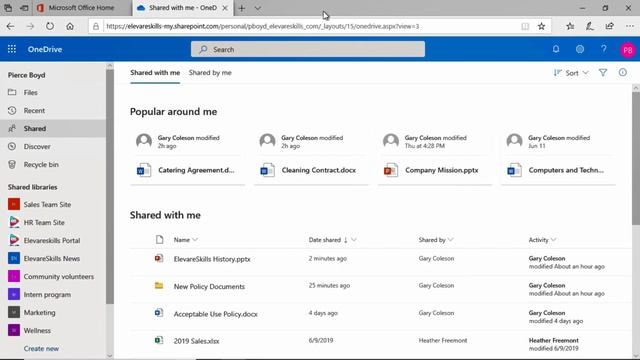This screenshot has height=360, width=640.
Task: Click the main content vertical scrollbar
Action: (x=636, y=158)
